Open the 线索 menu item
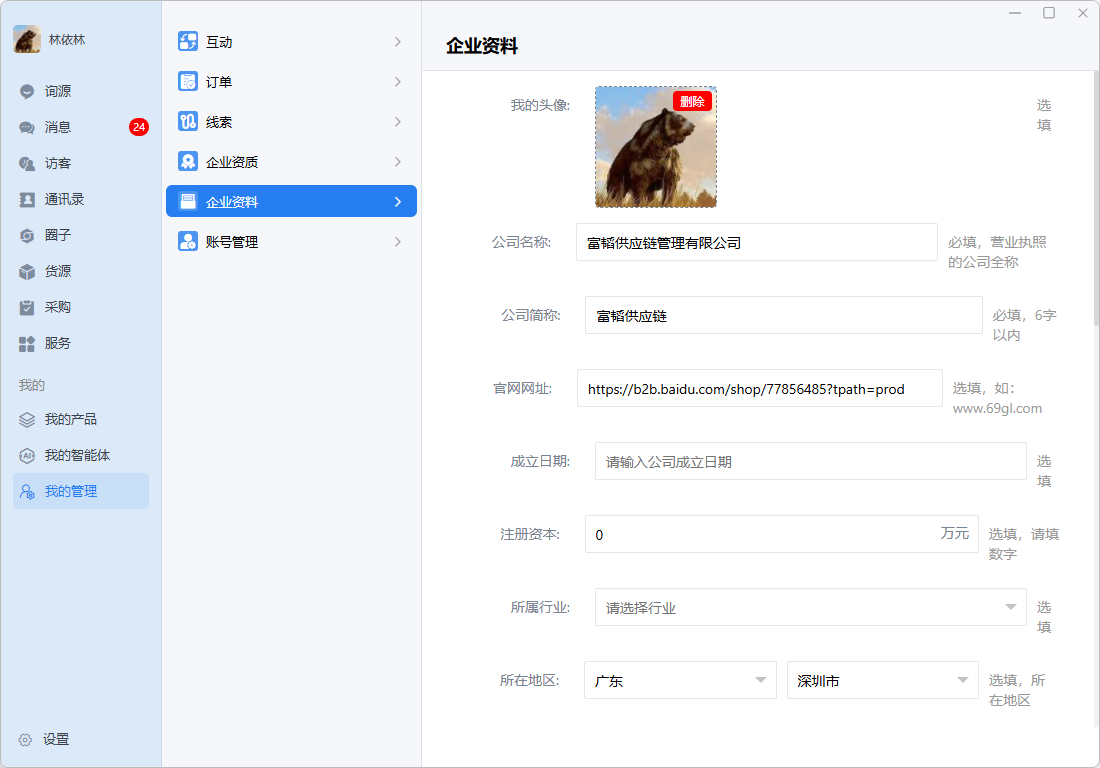 point(291,121)
